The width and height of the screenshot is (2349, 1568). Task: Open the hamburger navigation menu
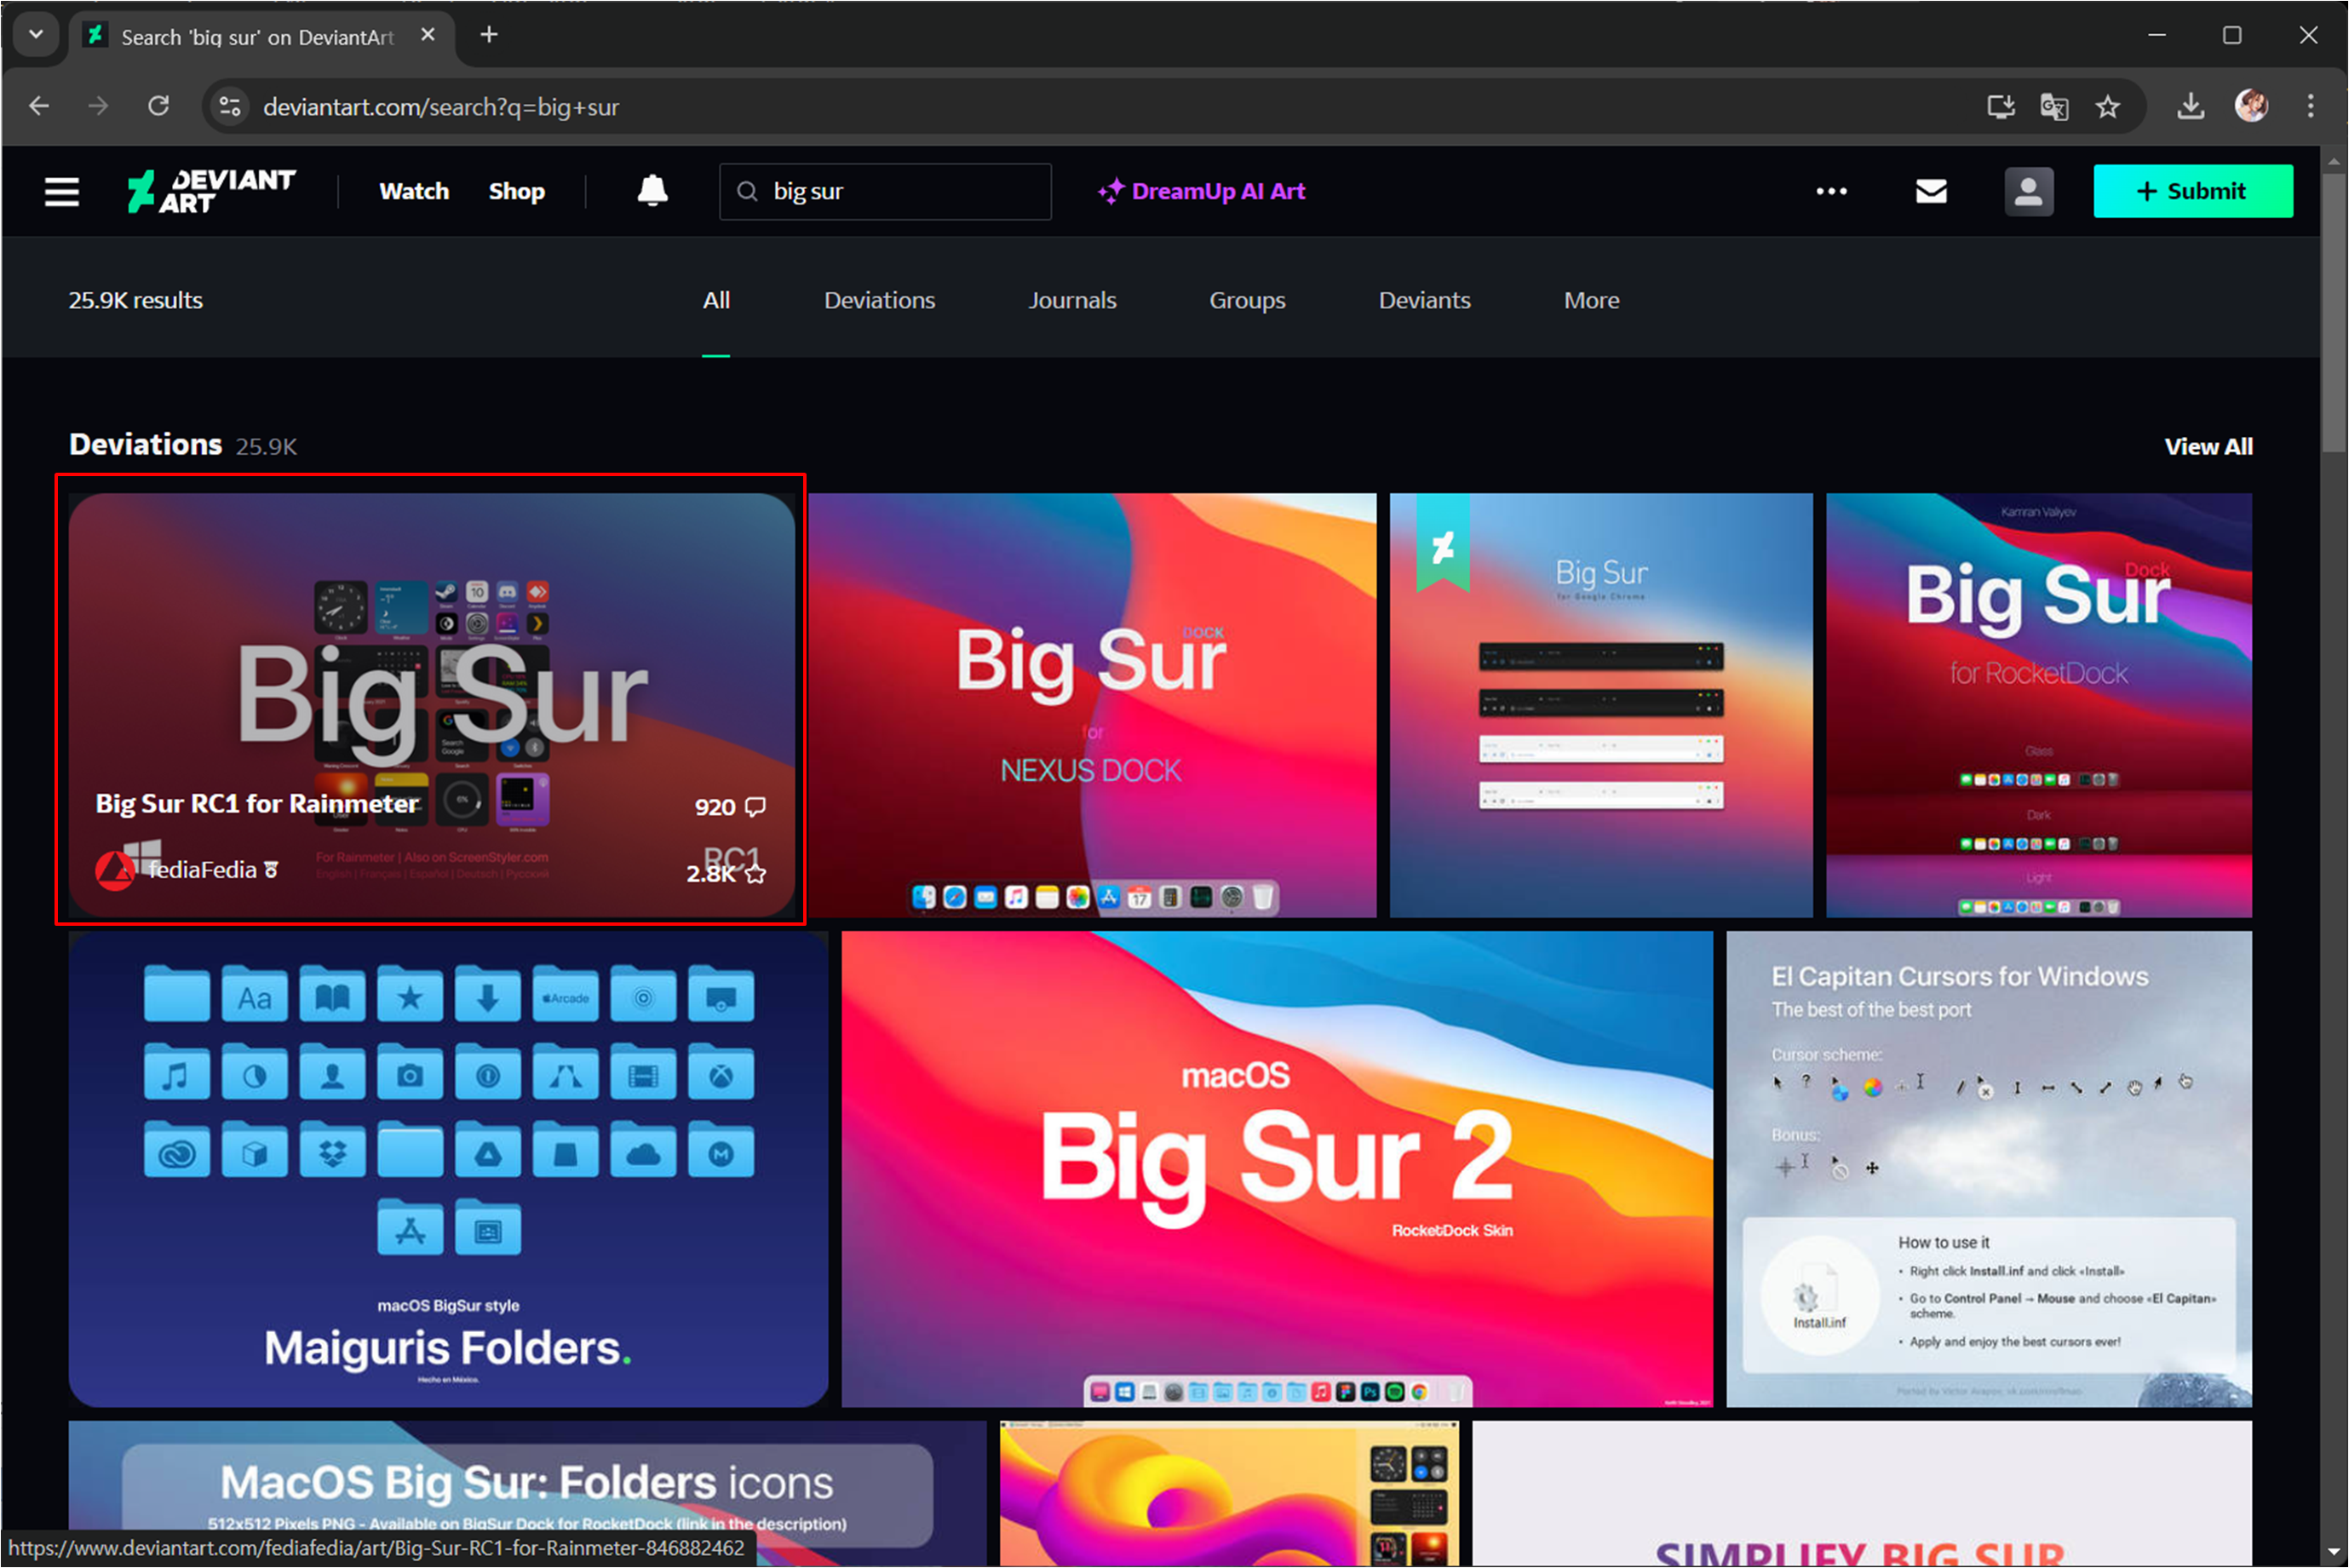pyautogui.click(x=62, y=191)
